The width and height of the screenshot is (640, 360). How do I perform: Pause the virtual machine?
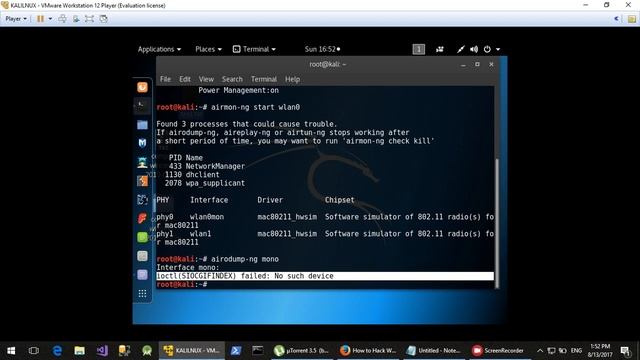point(40,19)
